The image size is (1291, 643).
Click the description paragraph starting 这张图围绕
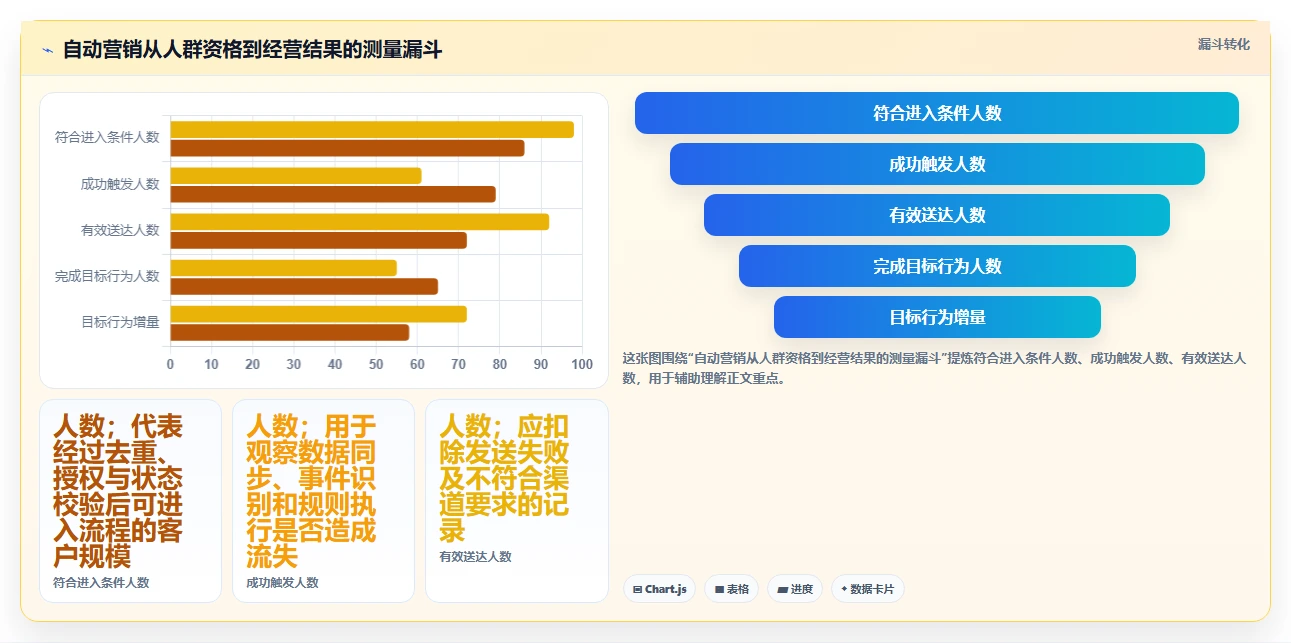pyautogui.click(x=934, y=368)
